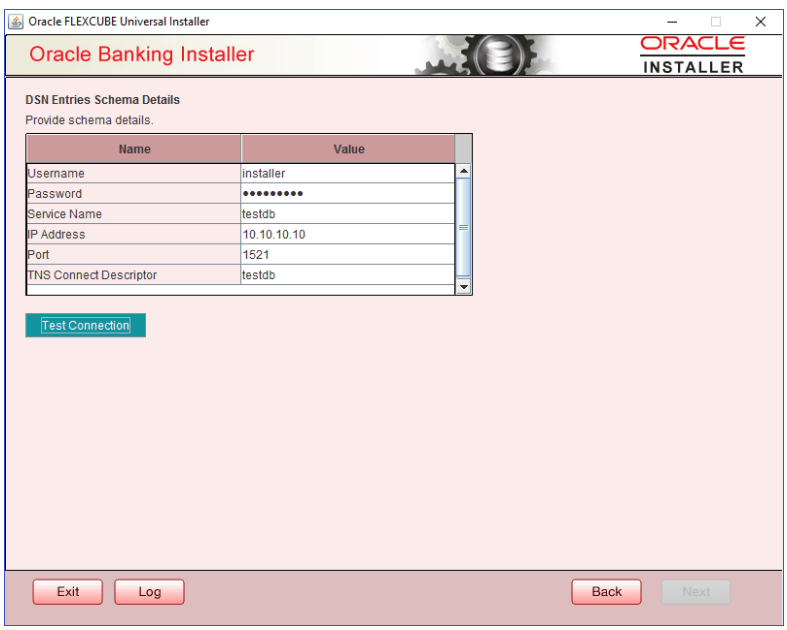Select the Service Name row label
Screen dimensions: 787x630
(x=134, y=214)
